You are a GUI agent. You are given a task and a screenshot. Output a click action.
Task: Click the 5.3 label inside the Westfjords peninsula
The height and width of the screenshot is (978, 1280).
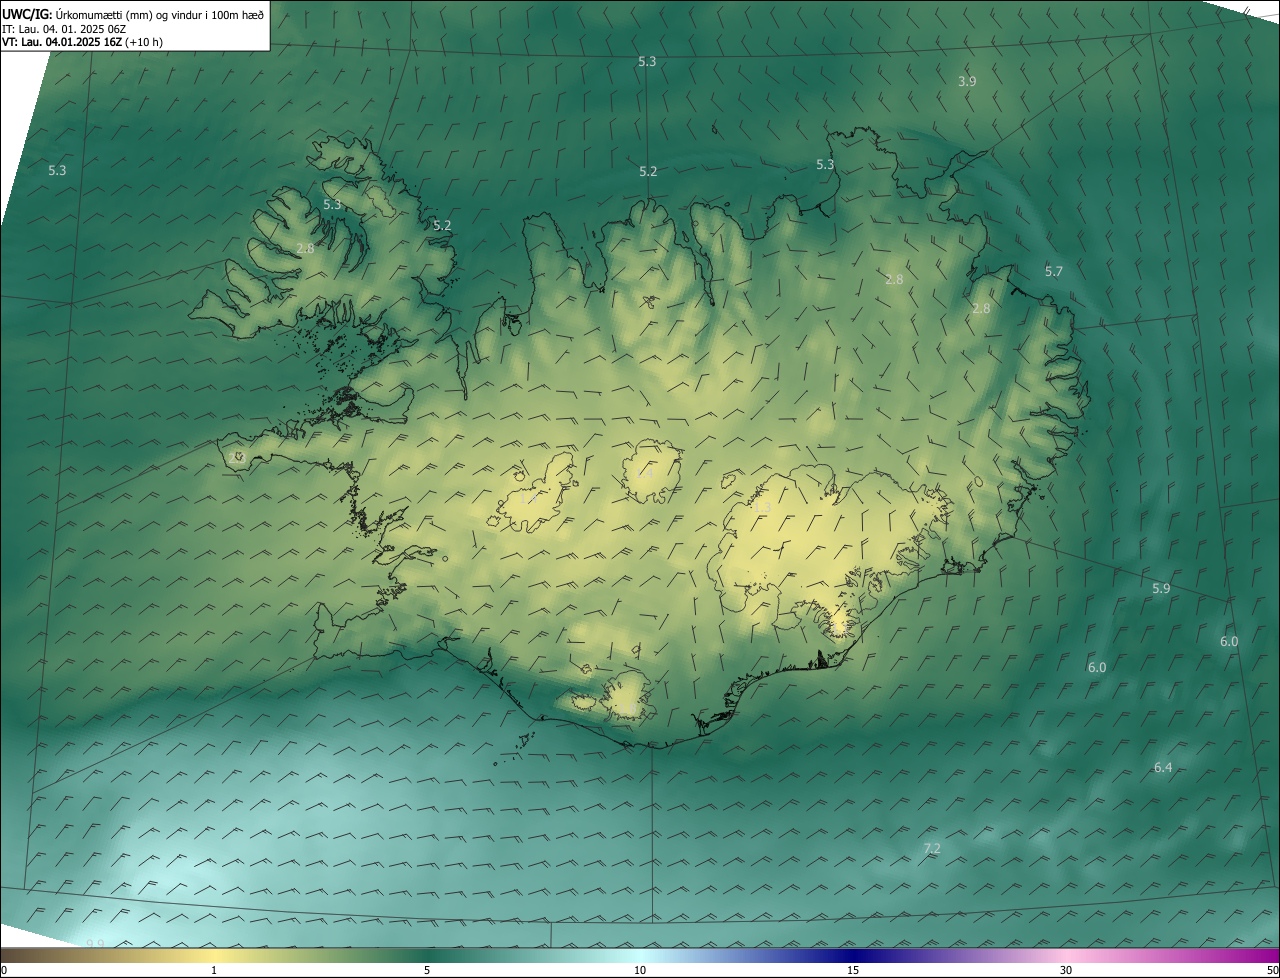pyautogui.click(x=332, y=204)
